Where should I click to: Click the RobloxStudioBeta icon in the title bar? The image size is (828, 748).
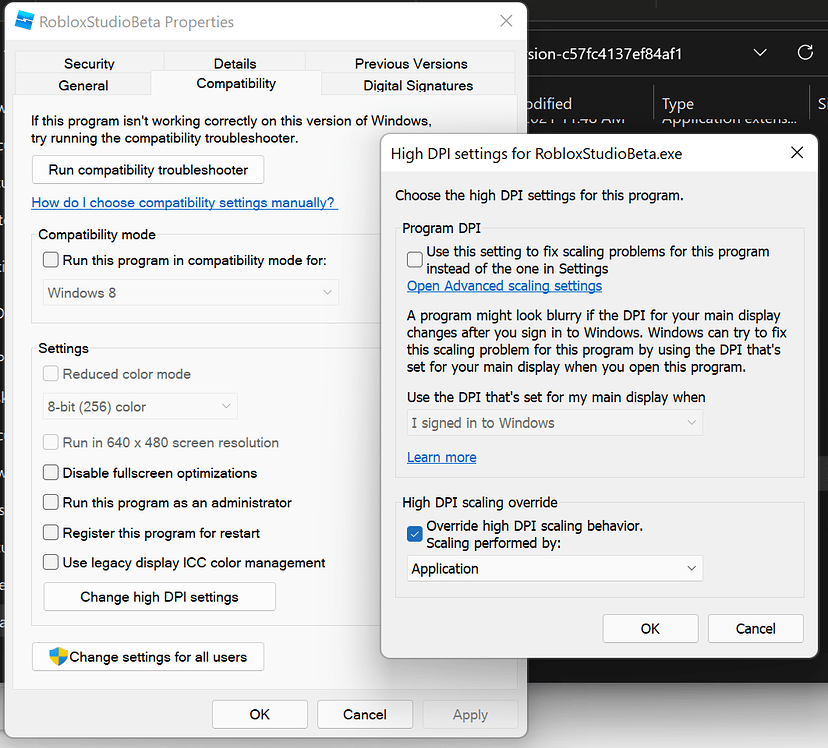(x=22, y=21)
